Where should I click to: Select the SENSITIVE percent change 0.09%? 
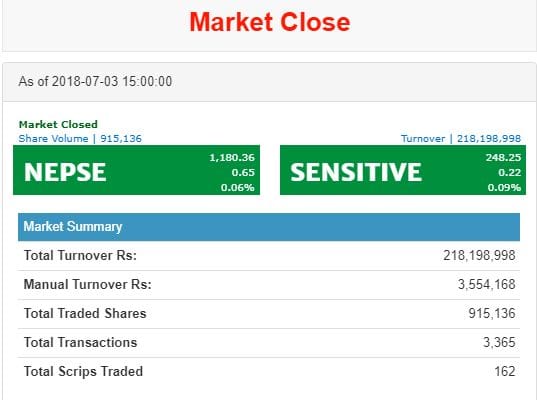(504, 188)
